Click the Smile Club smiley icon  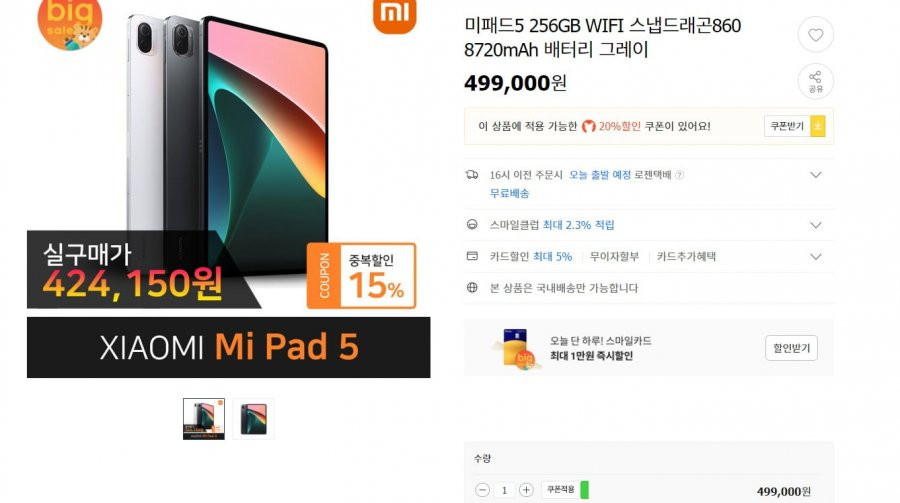pyautogui.click(x=472, y=225)
